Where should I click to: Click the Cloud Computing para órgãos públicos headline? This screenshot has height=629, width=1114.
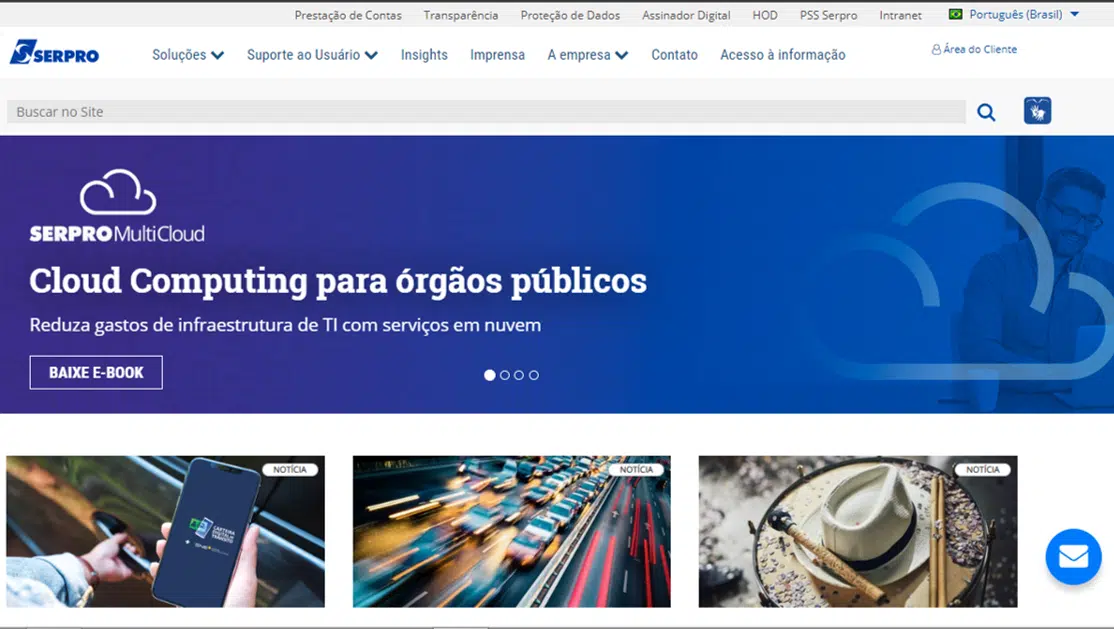point(338,281)
